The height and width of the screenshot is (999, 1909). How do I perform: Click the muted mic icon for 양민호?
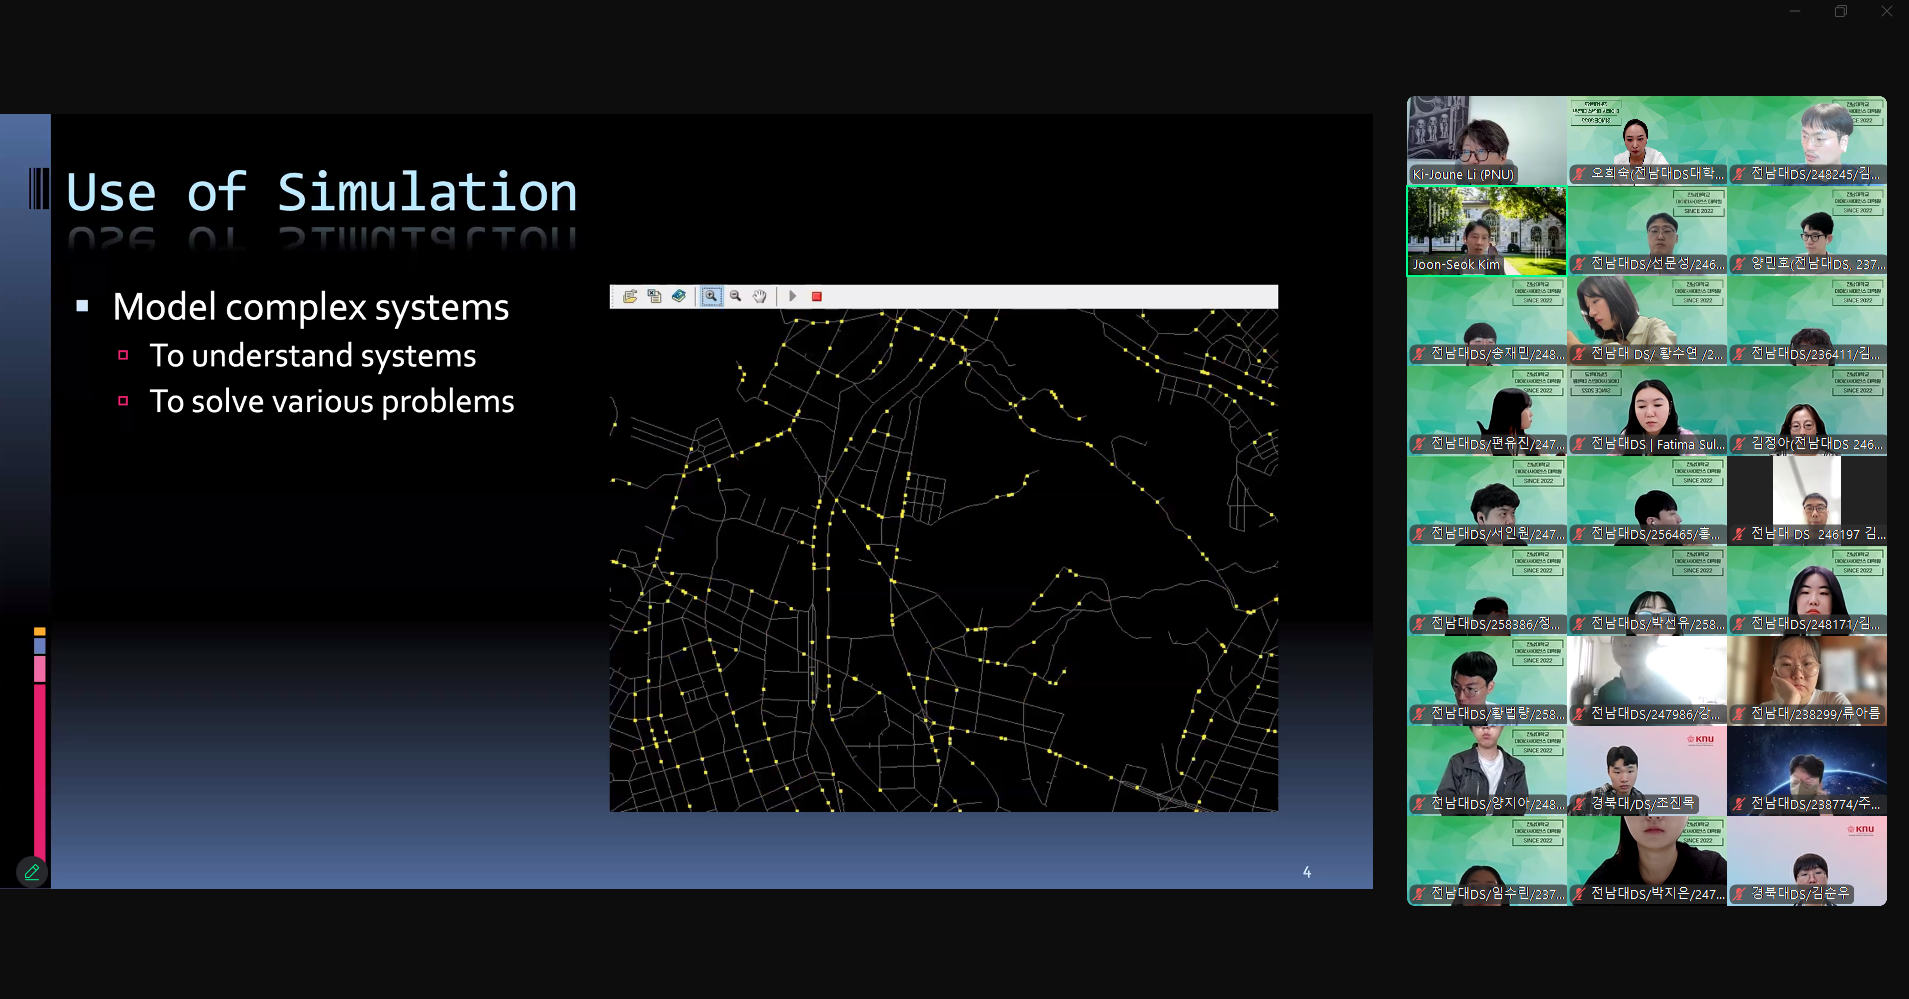point(1739,264)
